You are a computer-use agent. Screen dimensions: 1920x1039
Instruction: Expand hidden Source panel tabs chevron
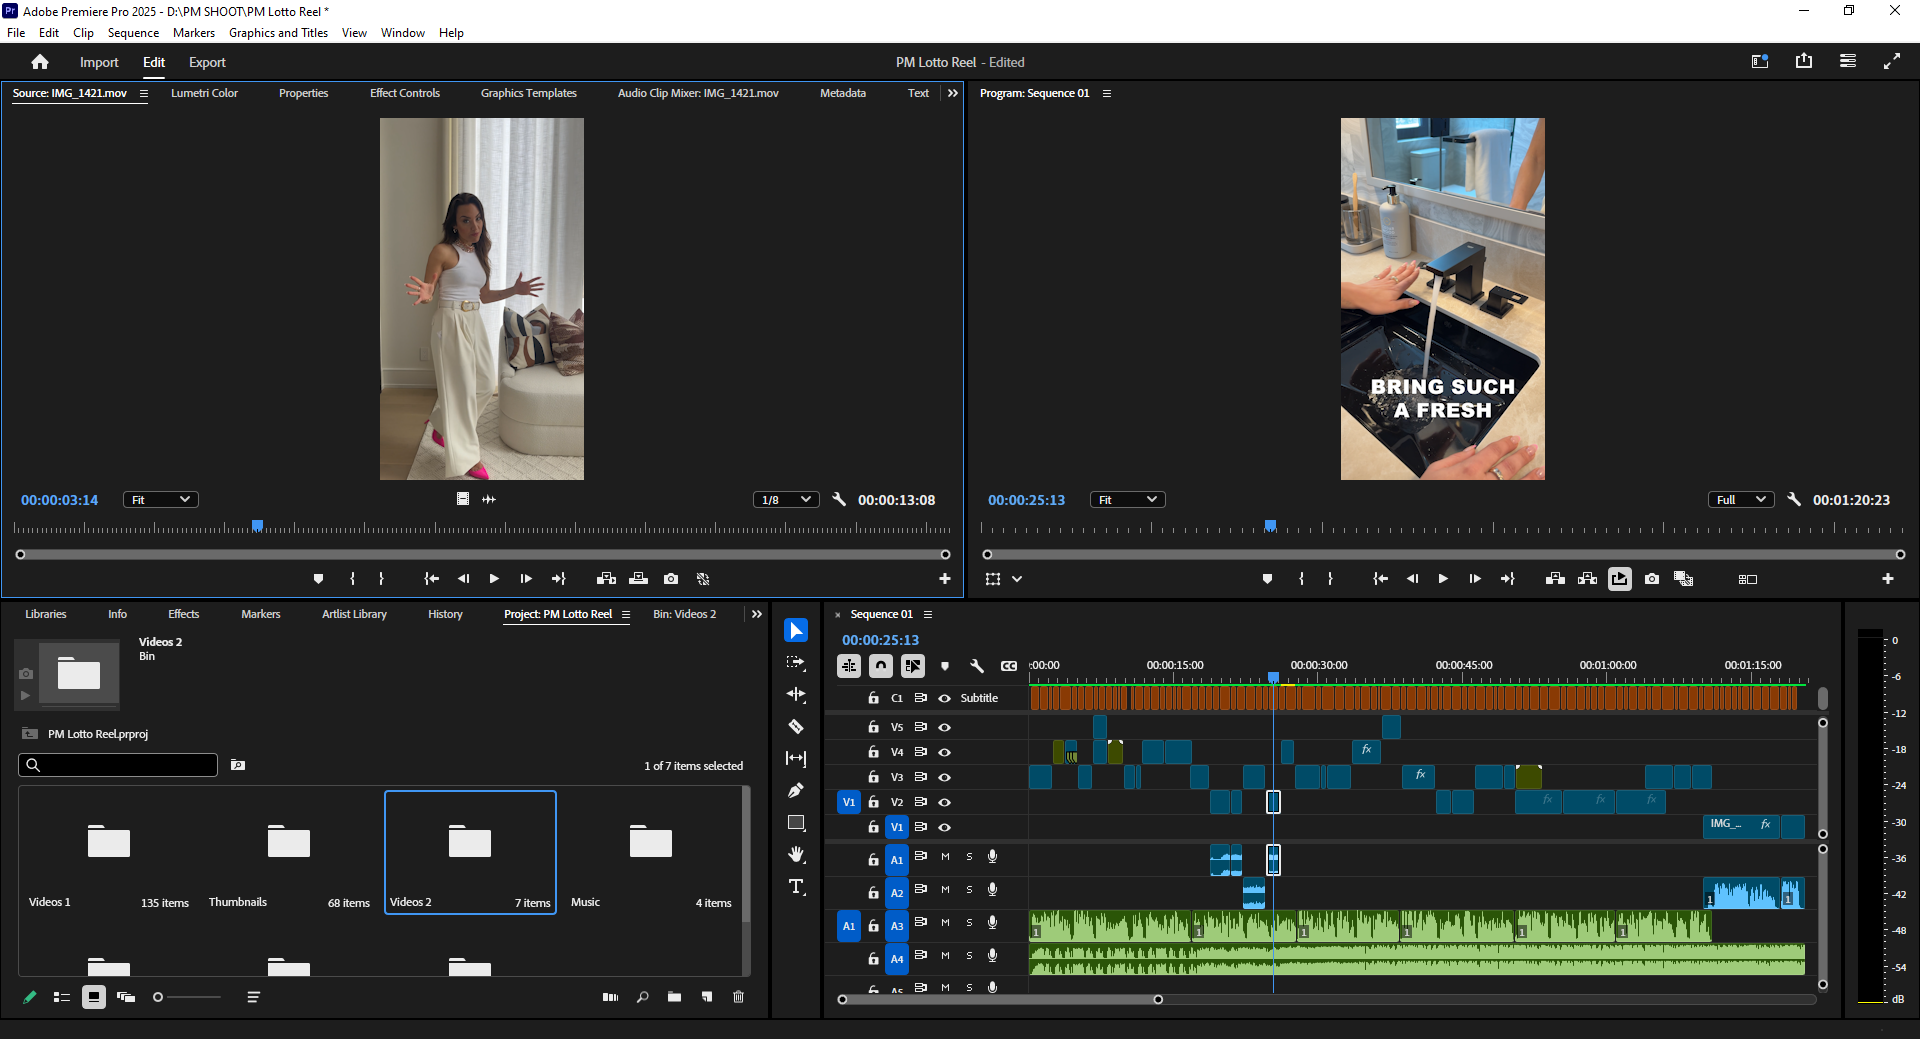coord(953,93)
